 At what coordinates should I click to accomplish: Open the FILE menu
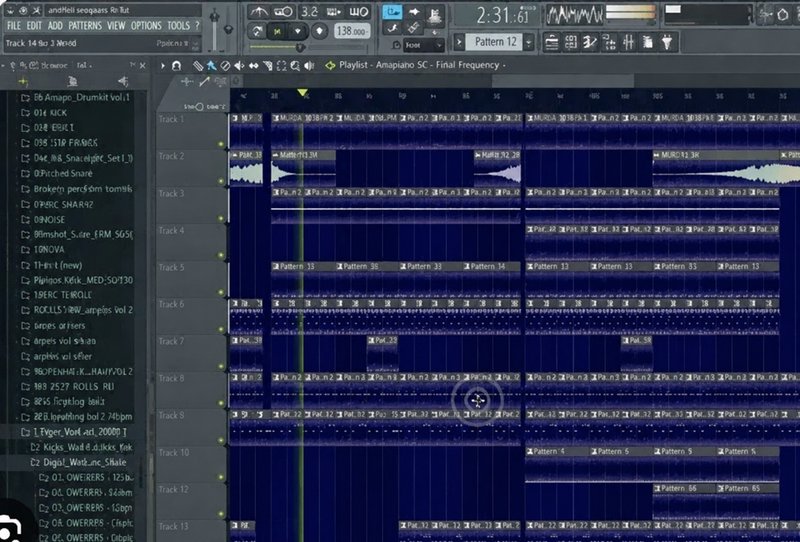(x=14, y=26)
